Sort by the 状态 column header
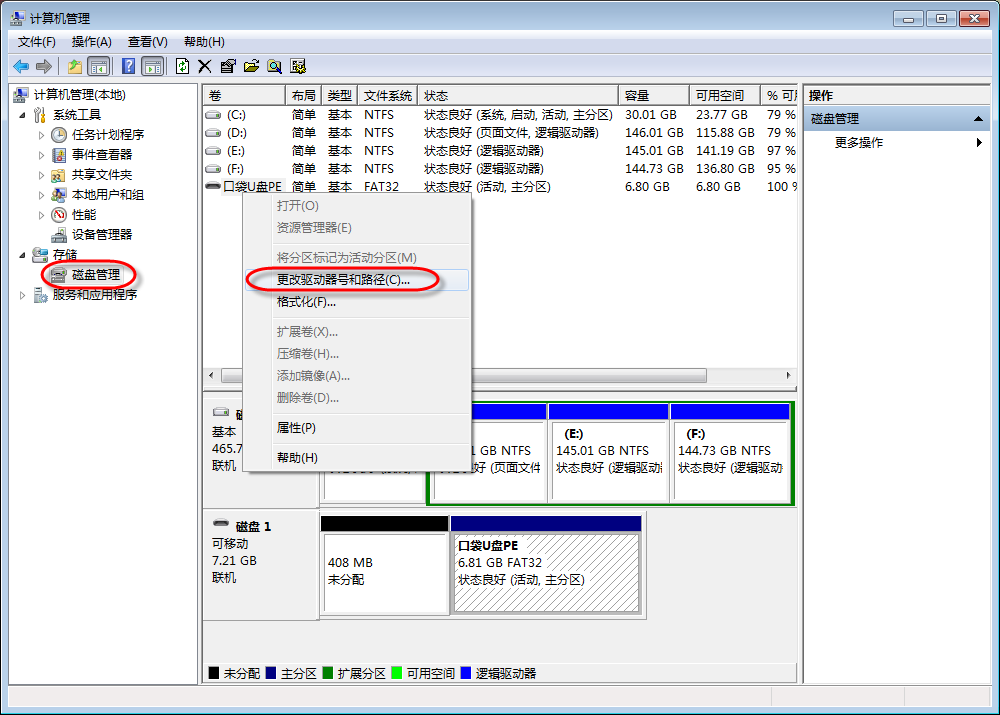 [x=518, y=96]
